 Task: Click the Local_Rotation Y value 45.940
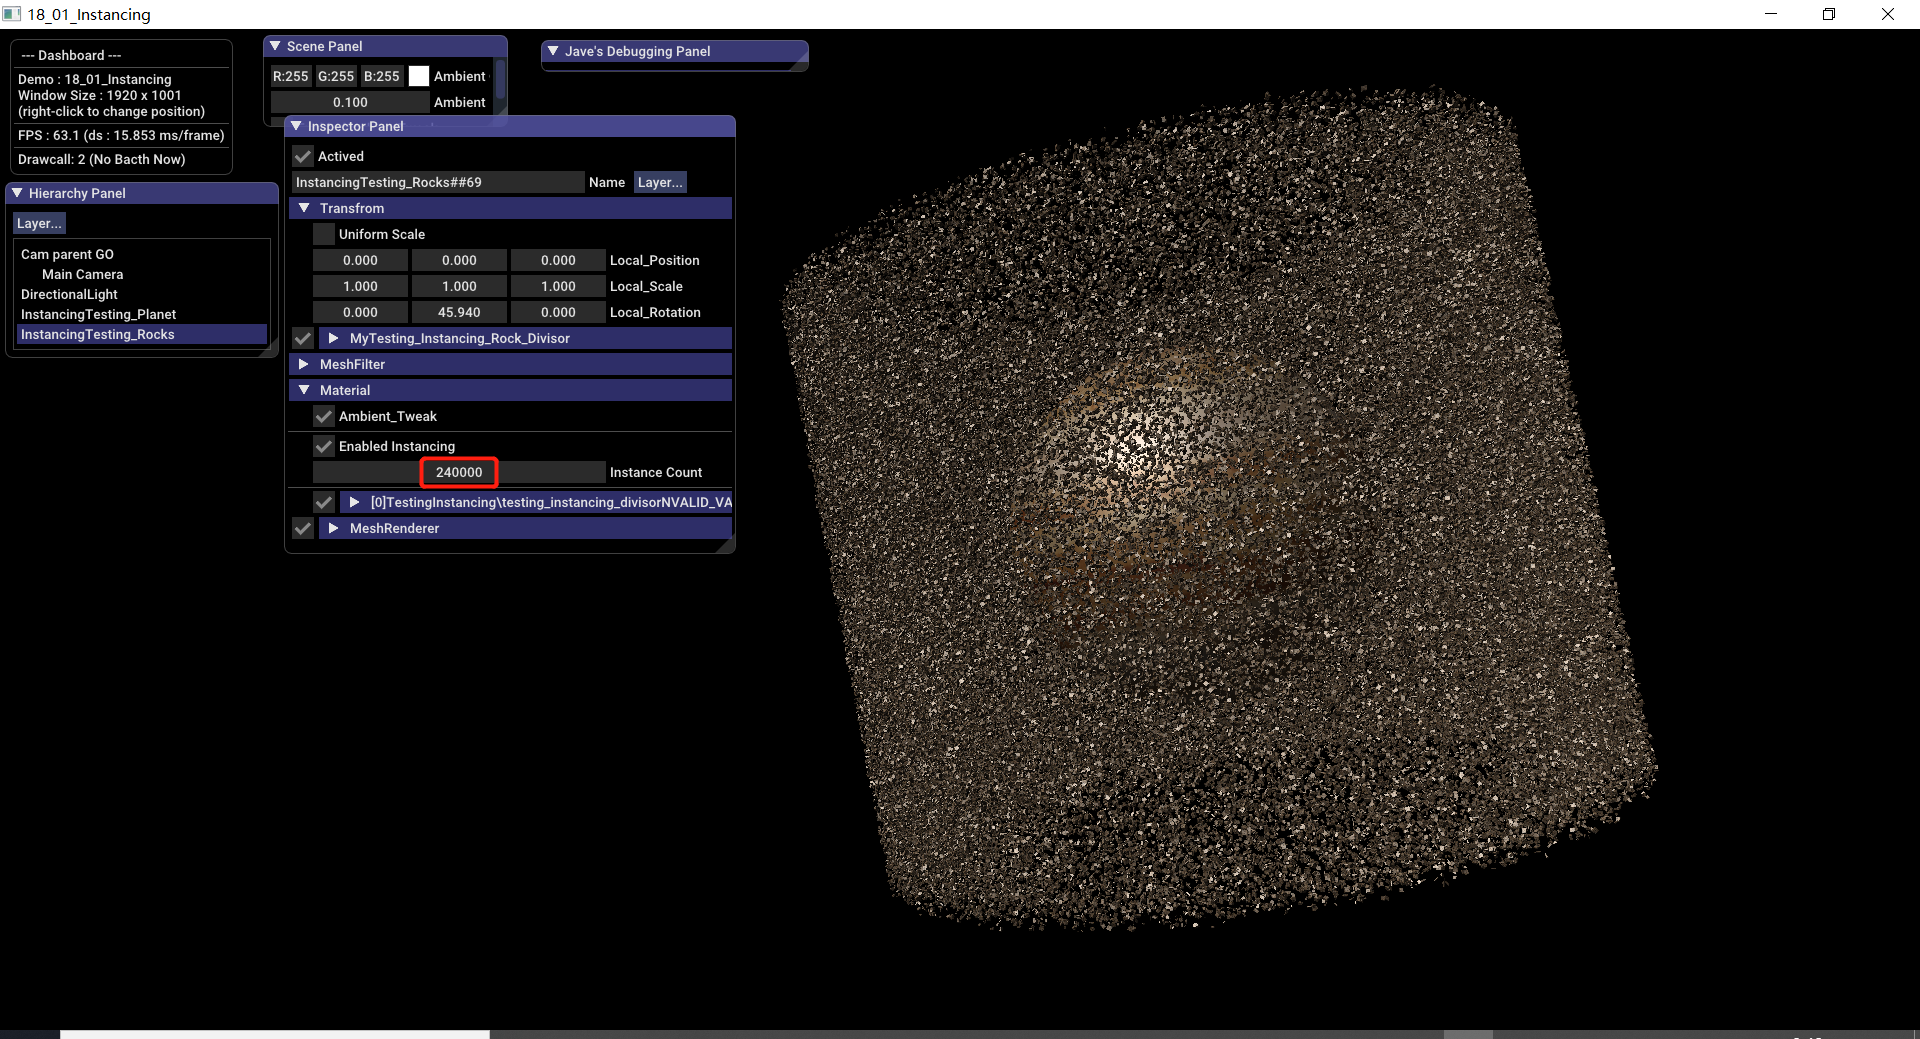[x=459, y=312]
